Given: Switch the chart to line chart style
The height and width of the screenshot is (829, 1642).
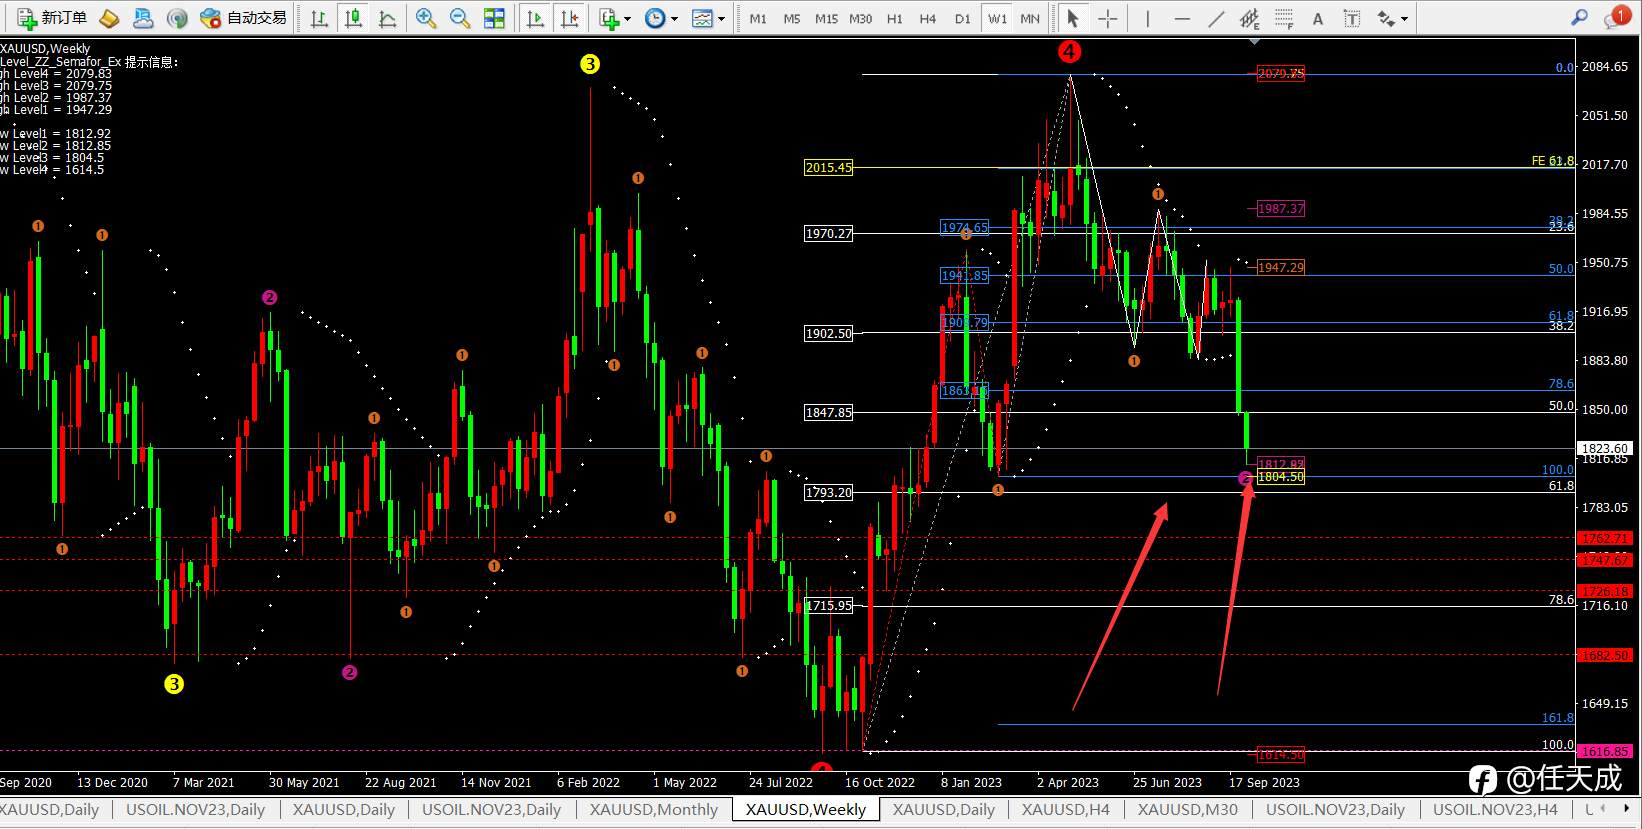Looking at the screenshot, I should [387, 18].
